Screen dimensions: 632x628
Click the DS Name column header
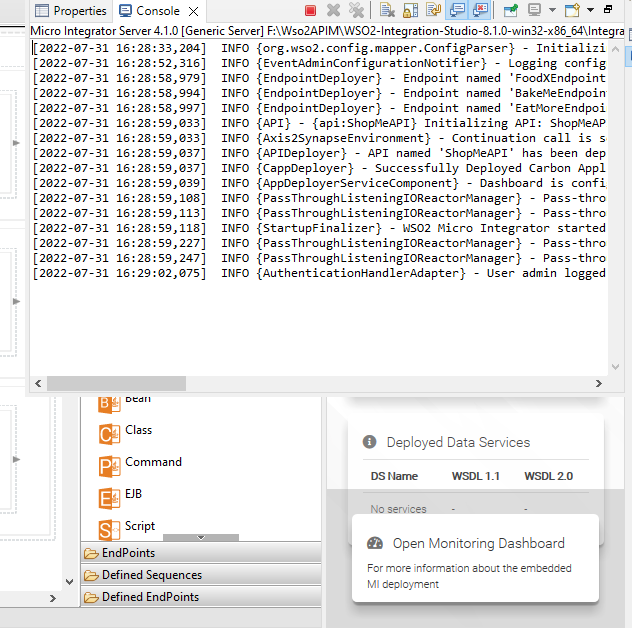394,476
